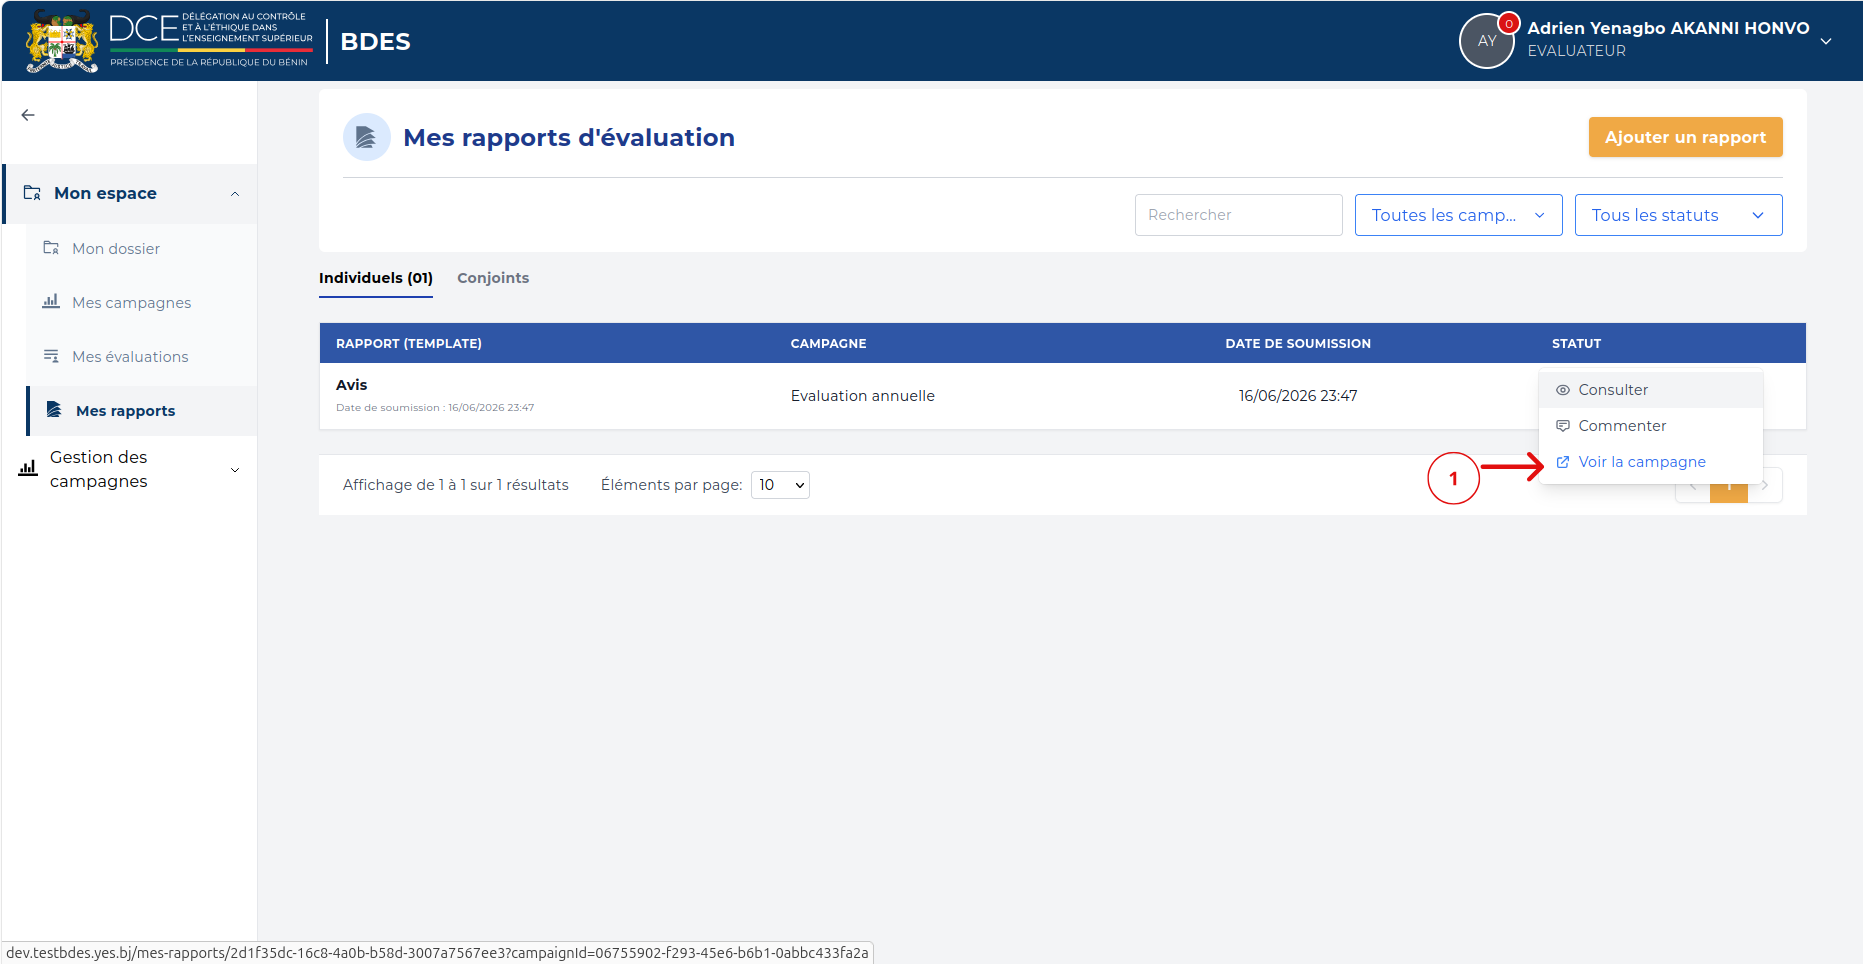Click the CAMPAGNE column header
This screenshot has width=1863, height=964.
pos(828,343)
